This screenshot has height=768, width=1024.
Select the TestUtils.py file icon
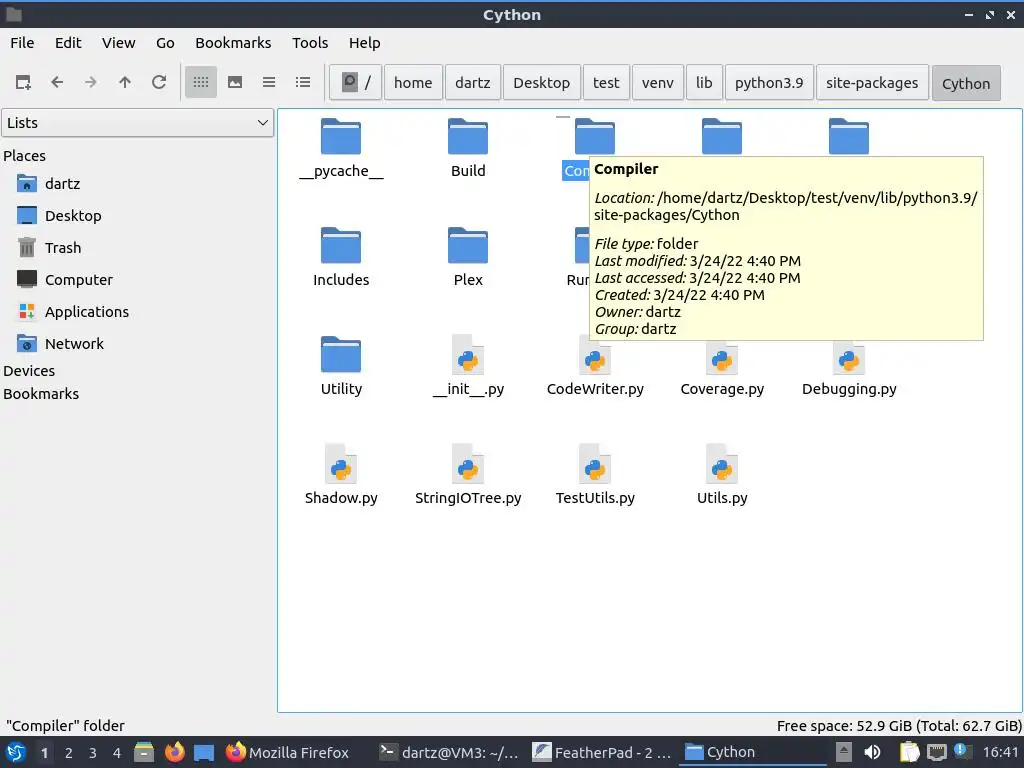click(595, 463)
